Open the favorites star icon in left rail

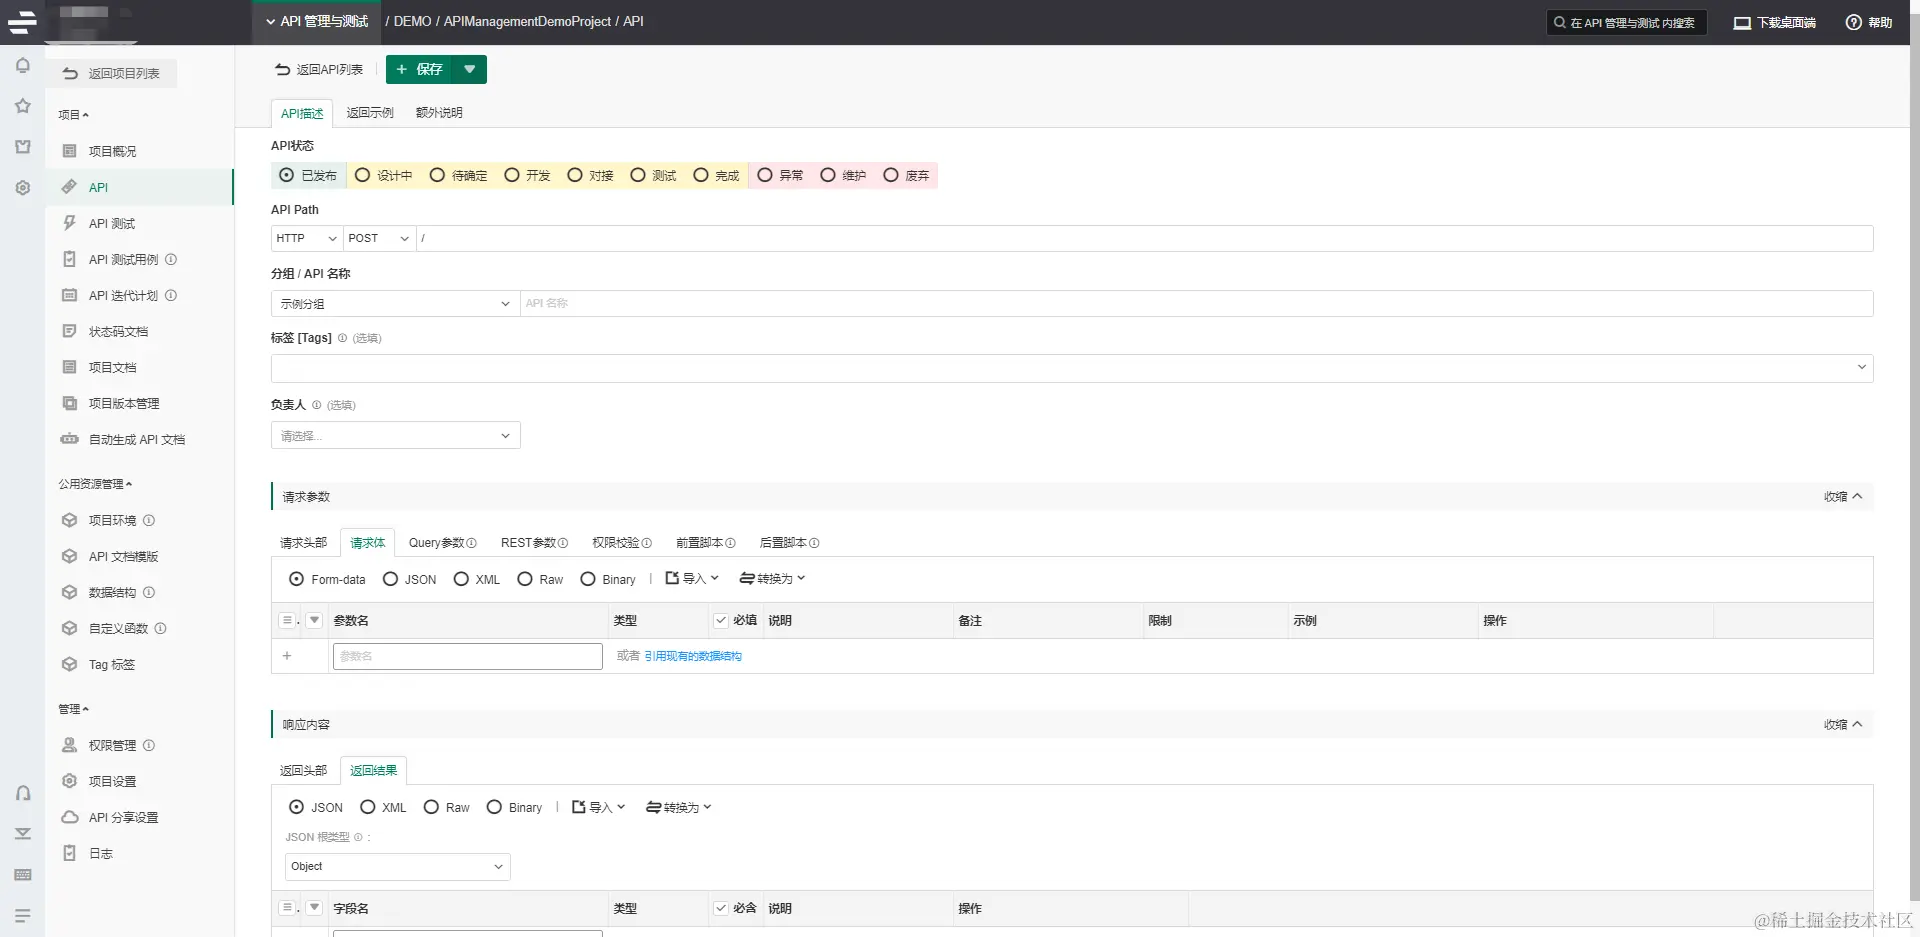[x=22, y=106]
